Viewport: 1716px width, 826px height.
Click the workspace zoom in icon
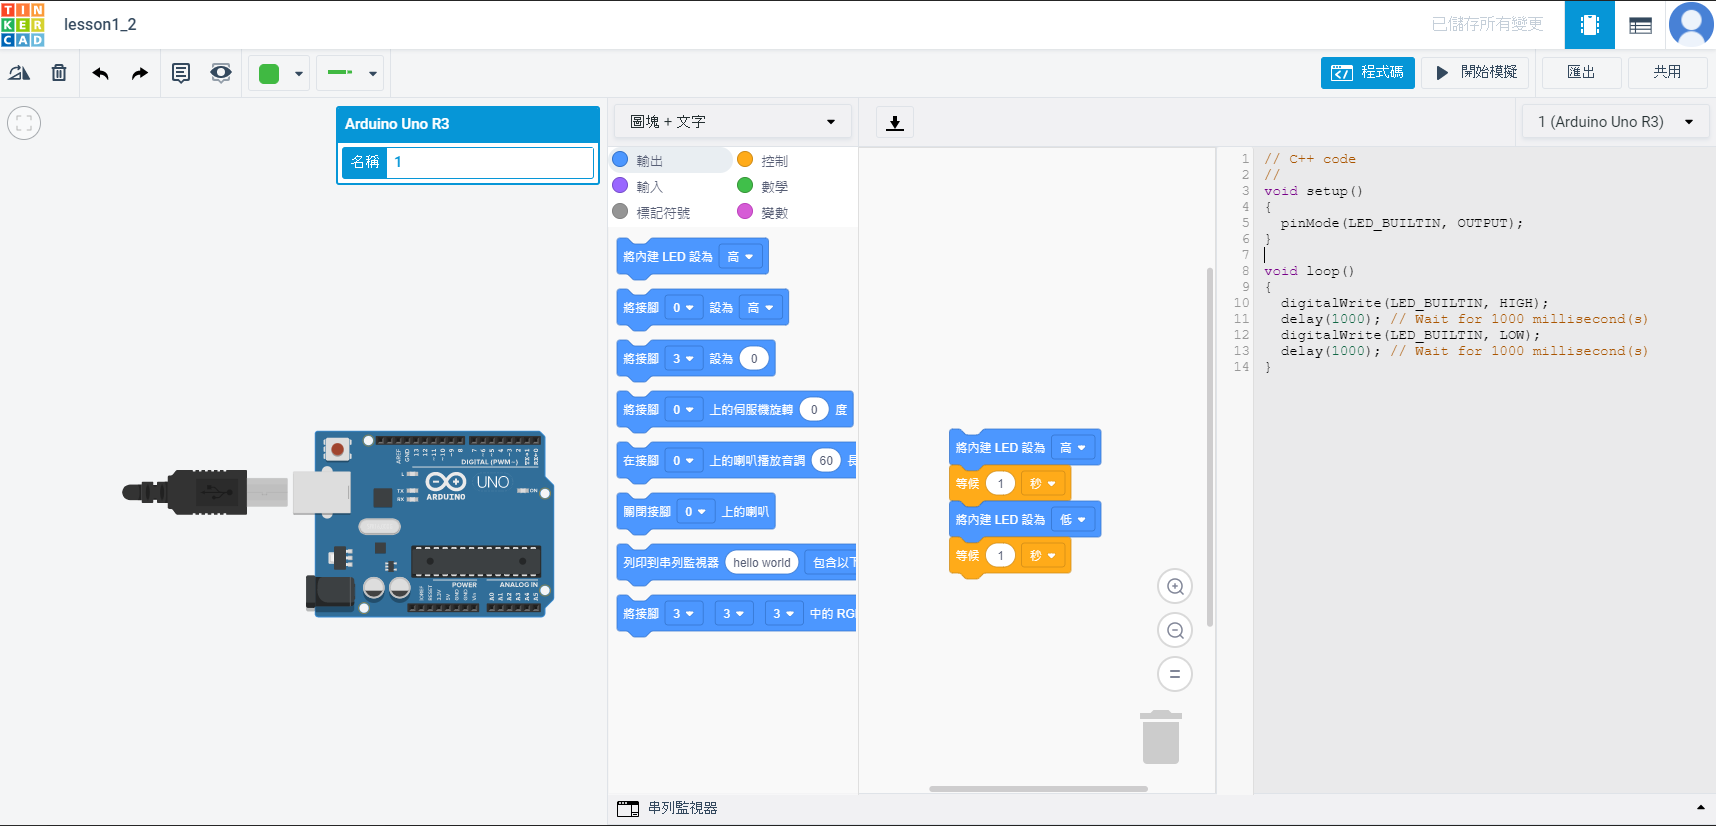pyautogui.click(x=1175, y=587)
